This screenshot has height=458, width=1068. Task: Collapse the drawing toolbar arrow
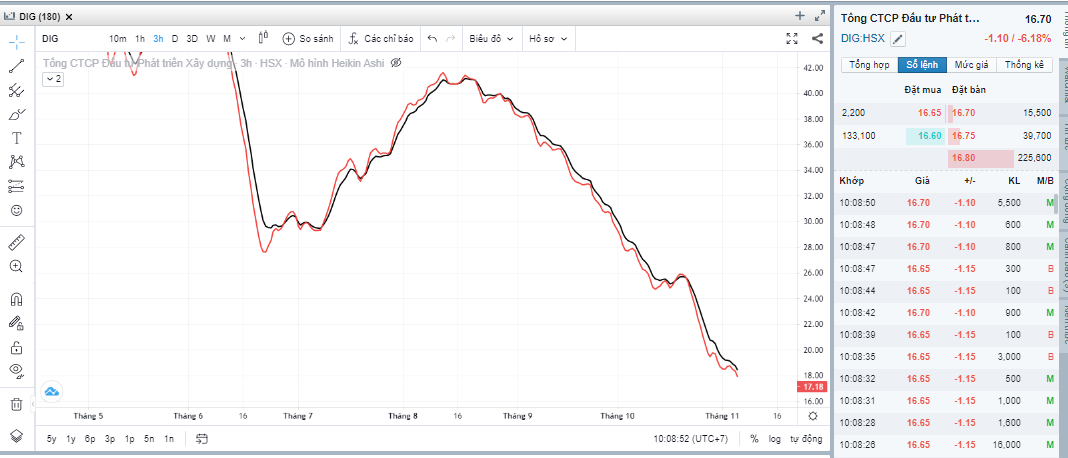[33, 405]
